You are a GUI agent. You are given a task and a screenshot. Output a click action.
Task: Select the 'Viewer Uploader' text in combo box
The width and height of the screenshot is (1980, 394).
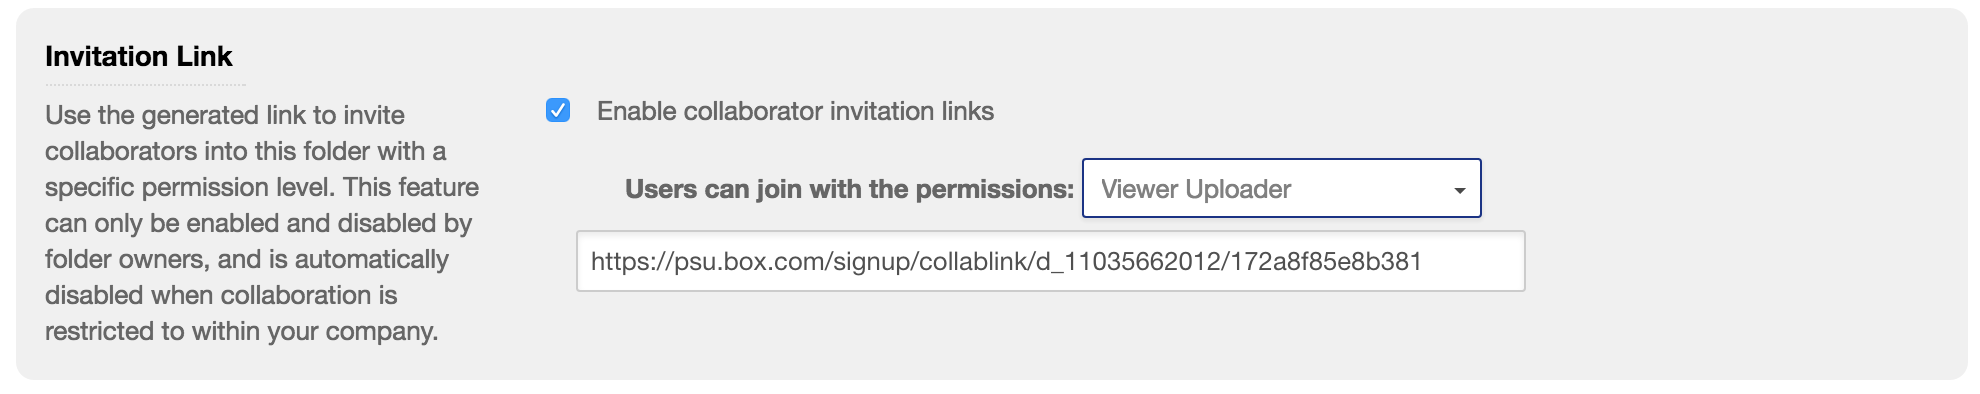[x=1195, y=189]
